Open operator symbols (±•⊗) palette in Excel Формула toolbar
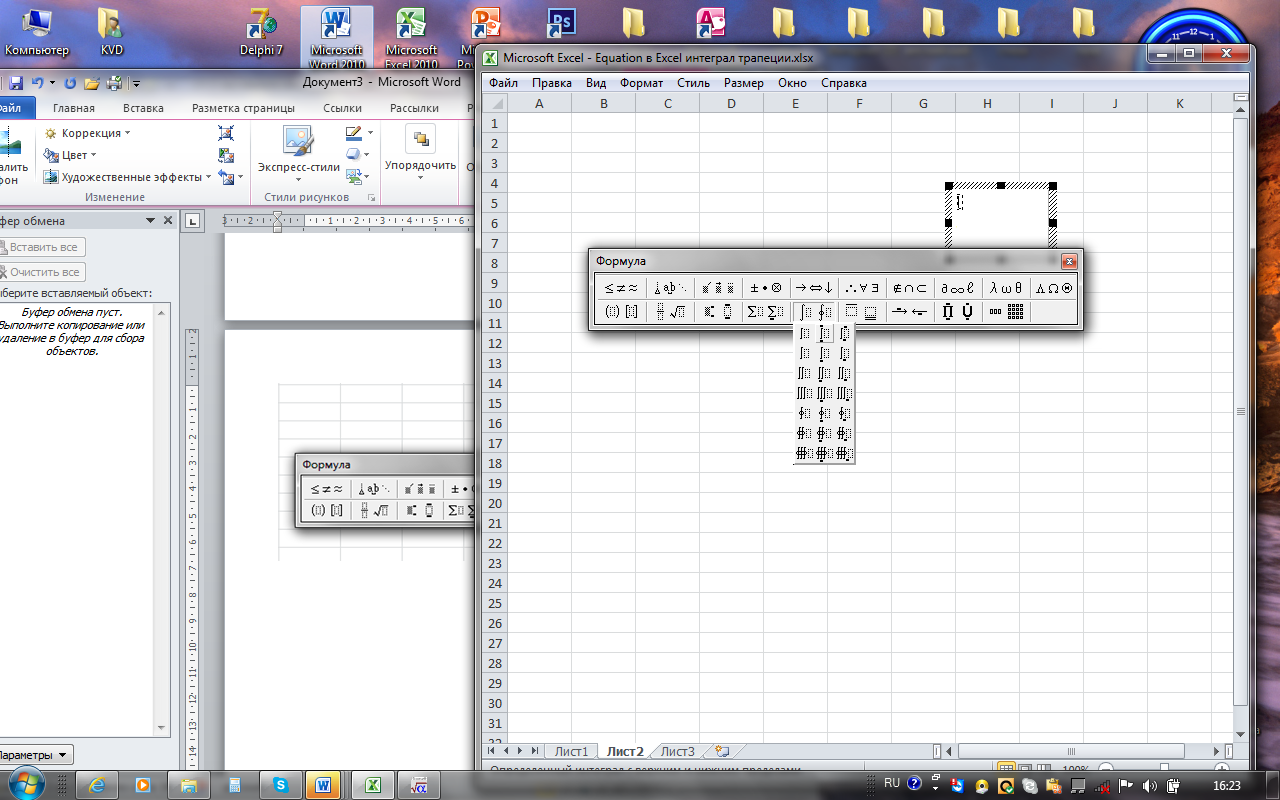1280x800 pixels. pos(766,288)
